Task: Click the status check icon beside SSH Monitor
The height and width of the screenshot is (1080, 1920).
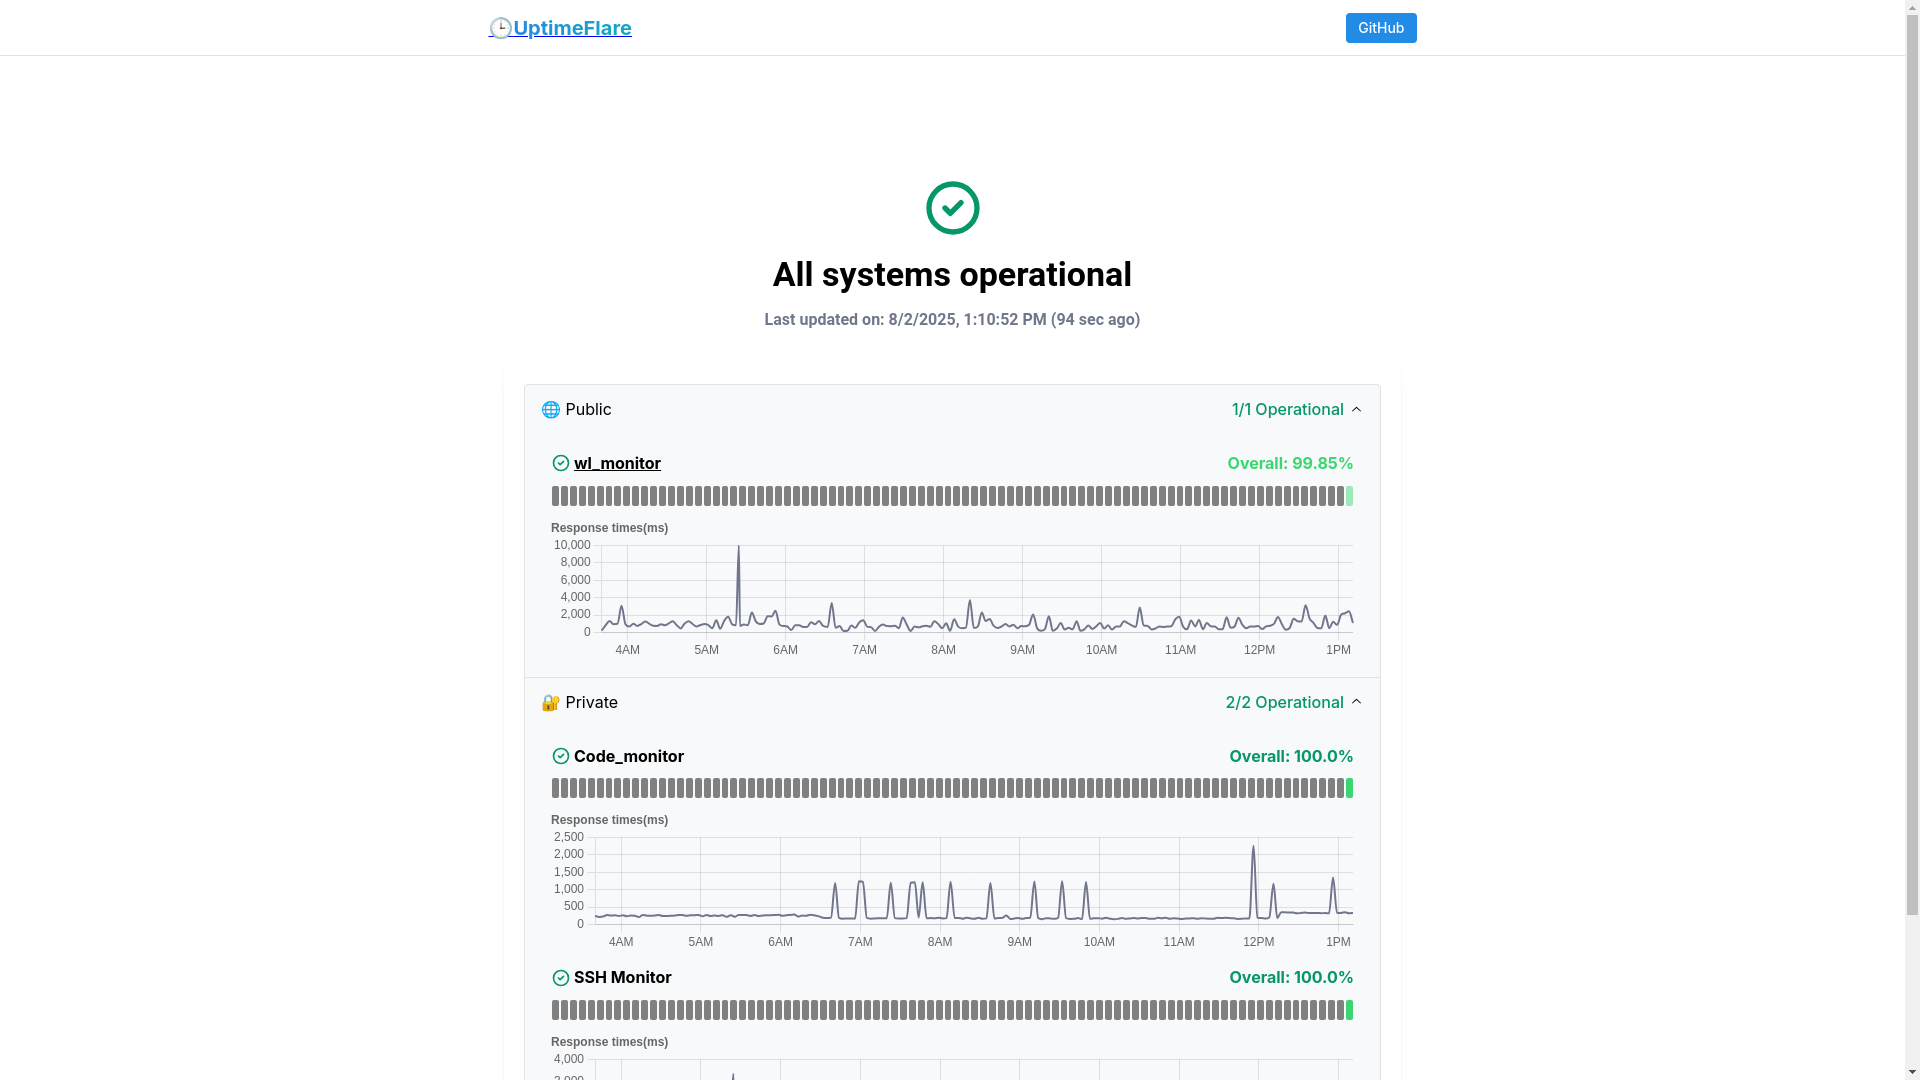Action: [x=561, y=978]
